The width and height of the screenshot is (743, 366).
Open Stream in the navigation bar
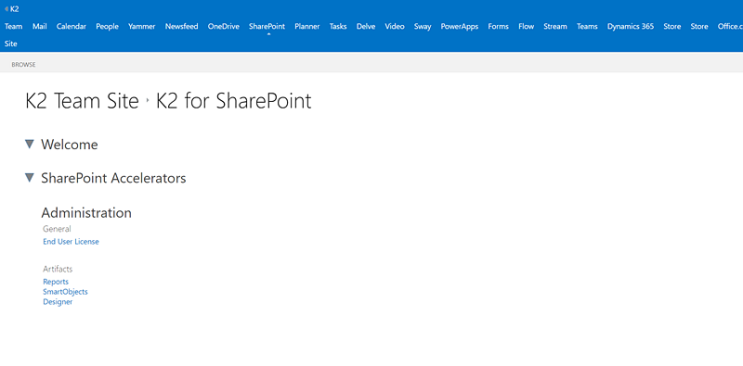click(555, 27)
